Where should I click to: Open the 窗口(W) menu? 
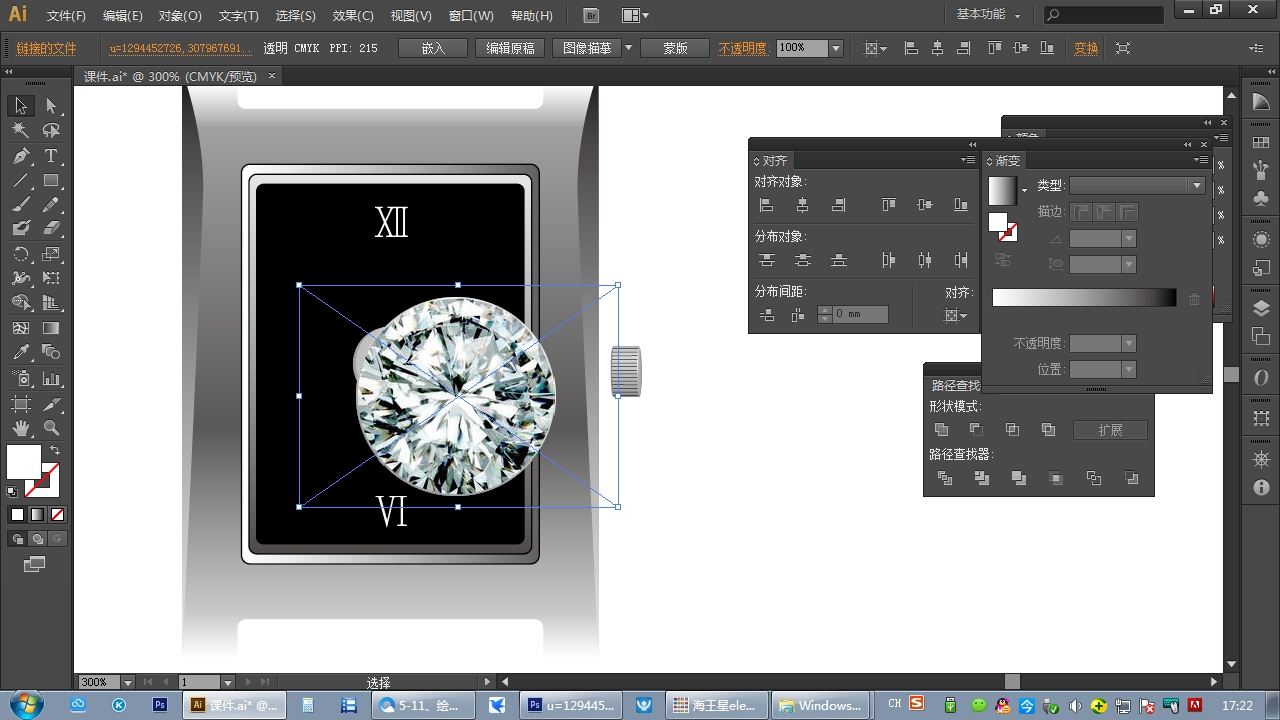pyautogui.click(x=471, y=16)
